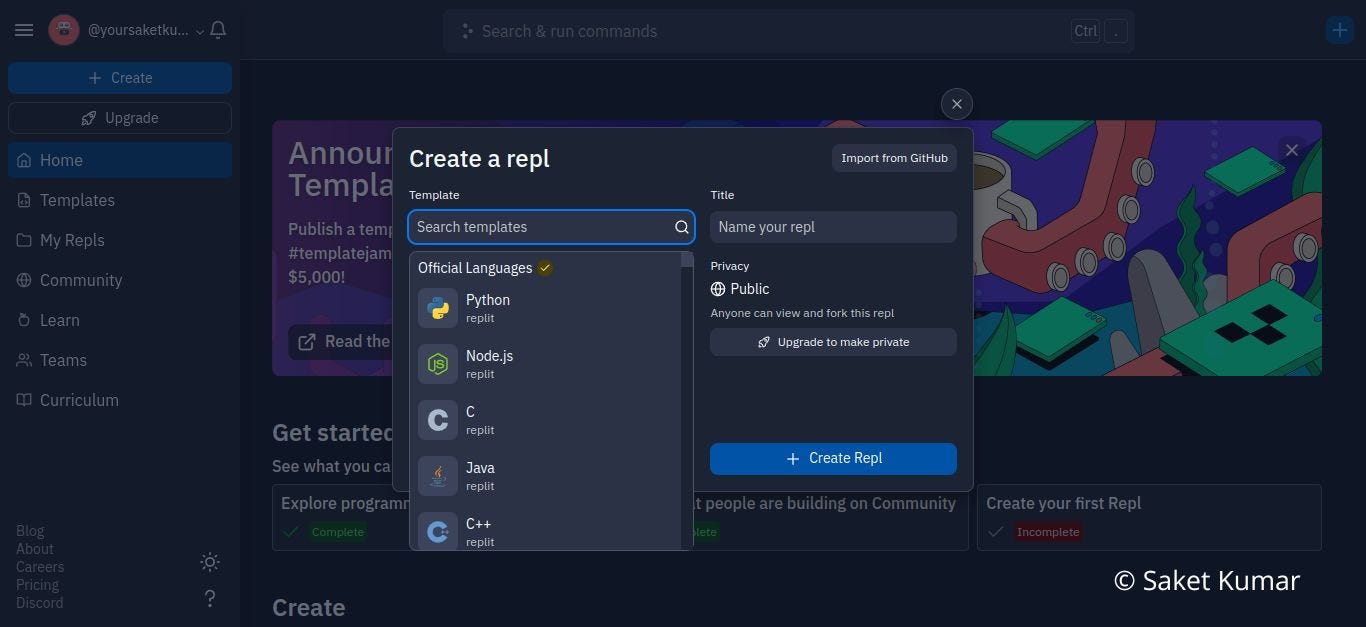Go to Home in sidebar
The image size is (1366, 627).
pos(120,160)
